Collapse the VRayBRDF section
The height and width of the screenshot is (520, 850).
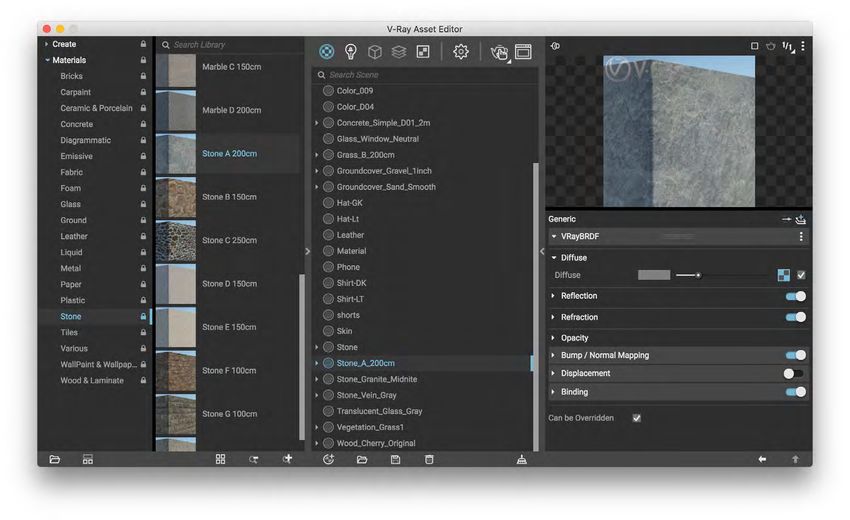coord(554,236)
